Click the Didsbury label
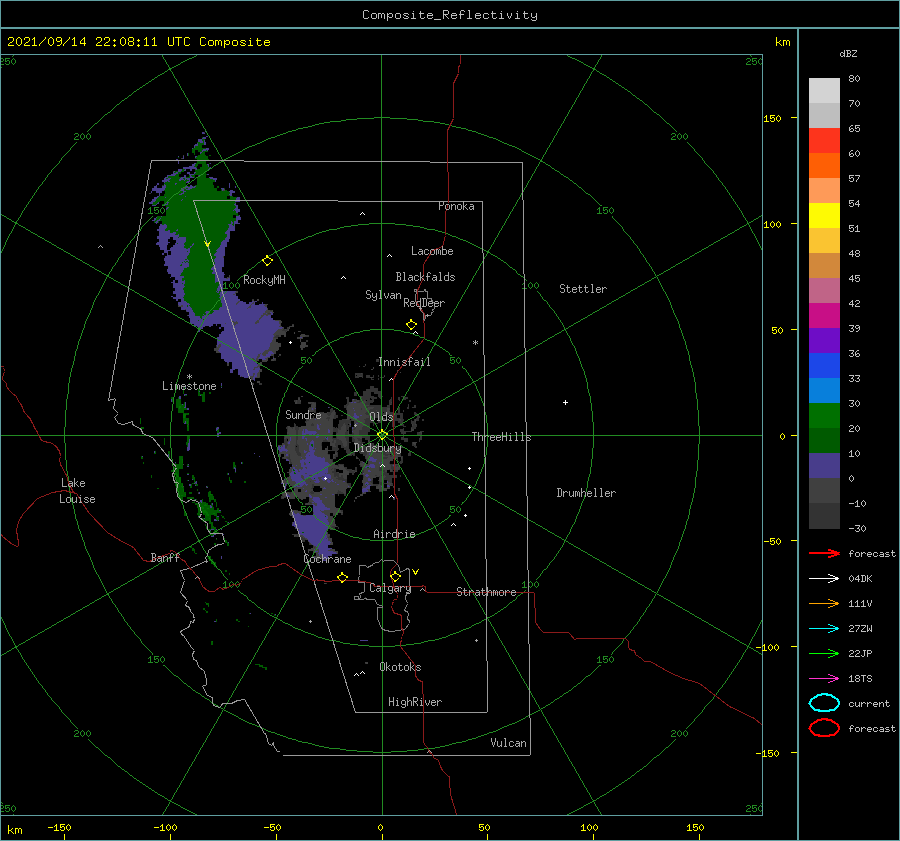Screen dimensions: 900x841 click(377, 448)
